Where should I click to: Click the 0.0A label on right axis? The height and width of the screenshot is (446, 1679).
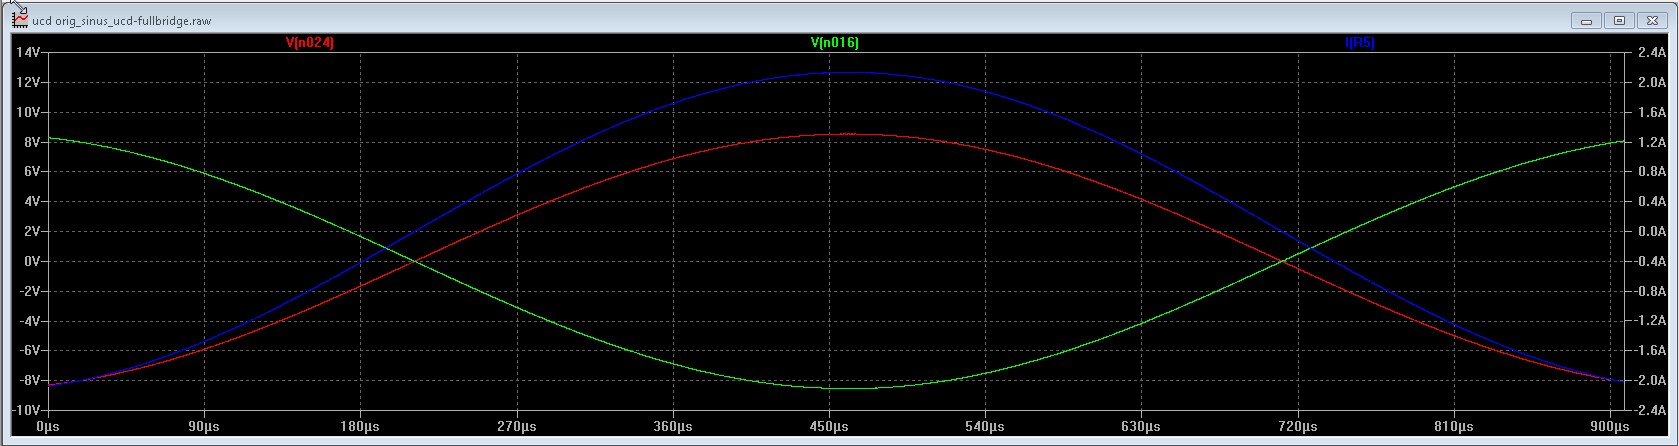1652,231
